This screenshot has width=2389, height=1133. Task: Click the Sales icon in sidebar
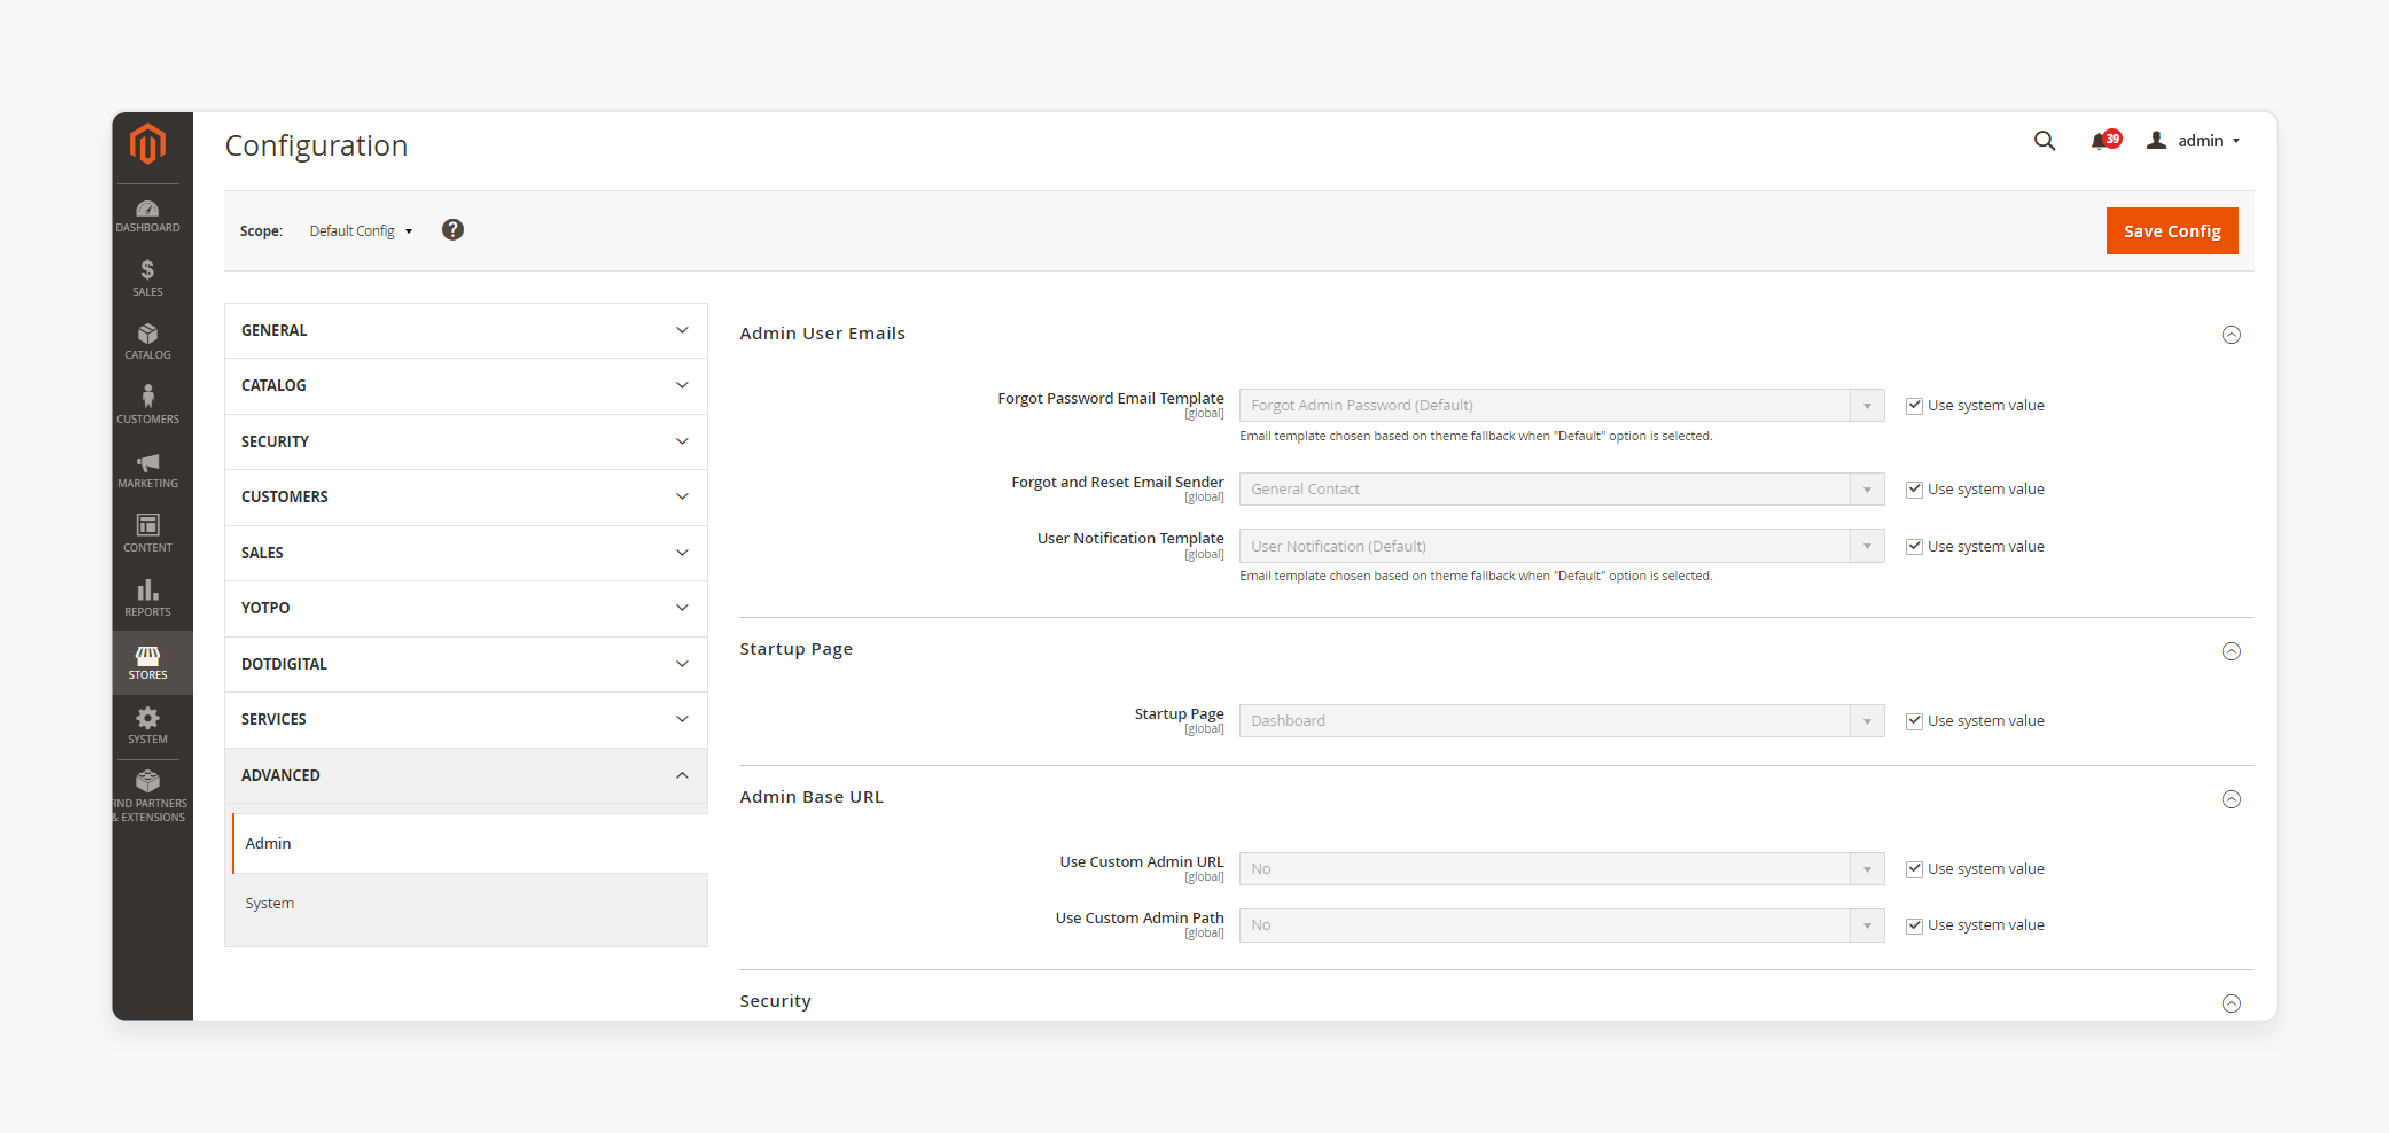point(148,277)
